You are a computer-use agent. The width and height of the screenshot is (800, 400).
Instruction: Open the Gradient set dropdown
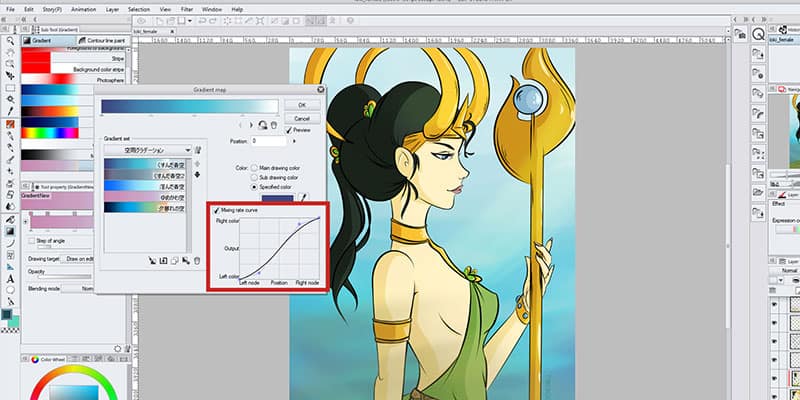click(x=147, y=150)
